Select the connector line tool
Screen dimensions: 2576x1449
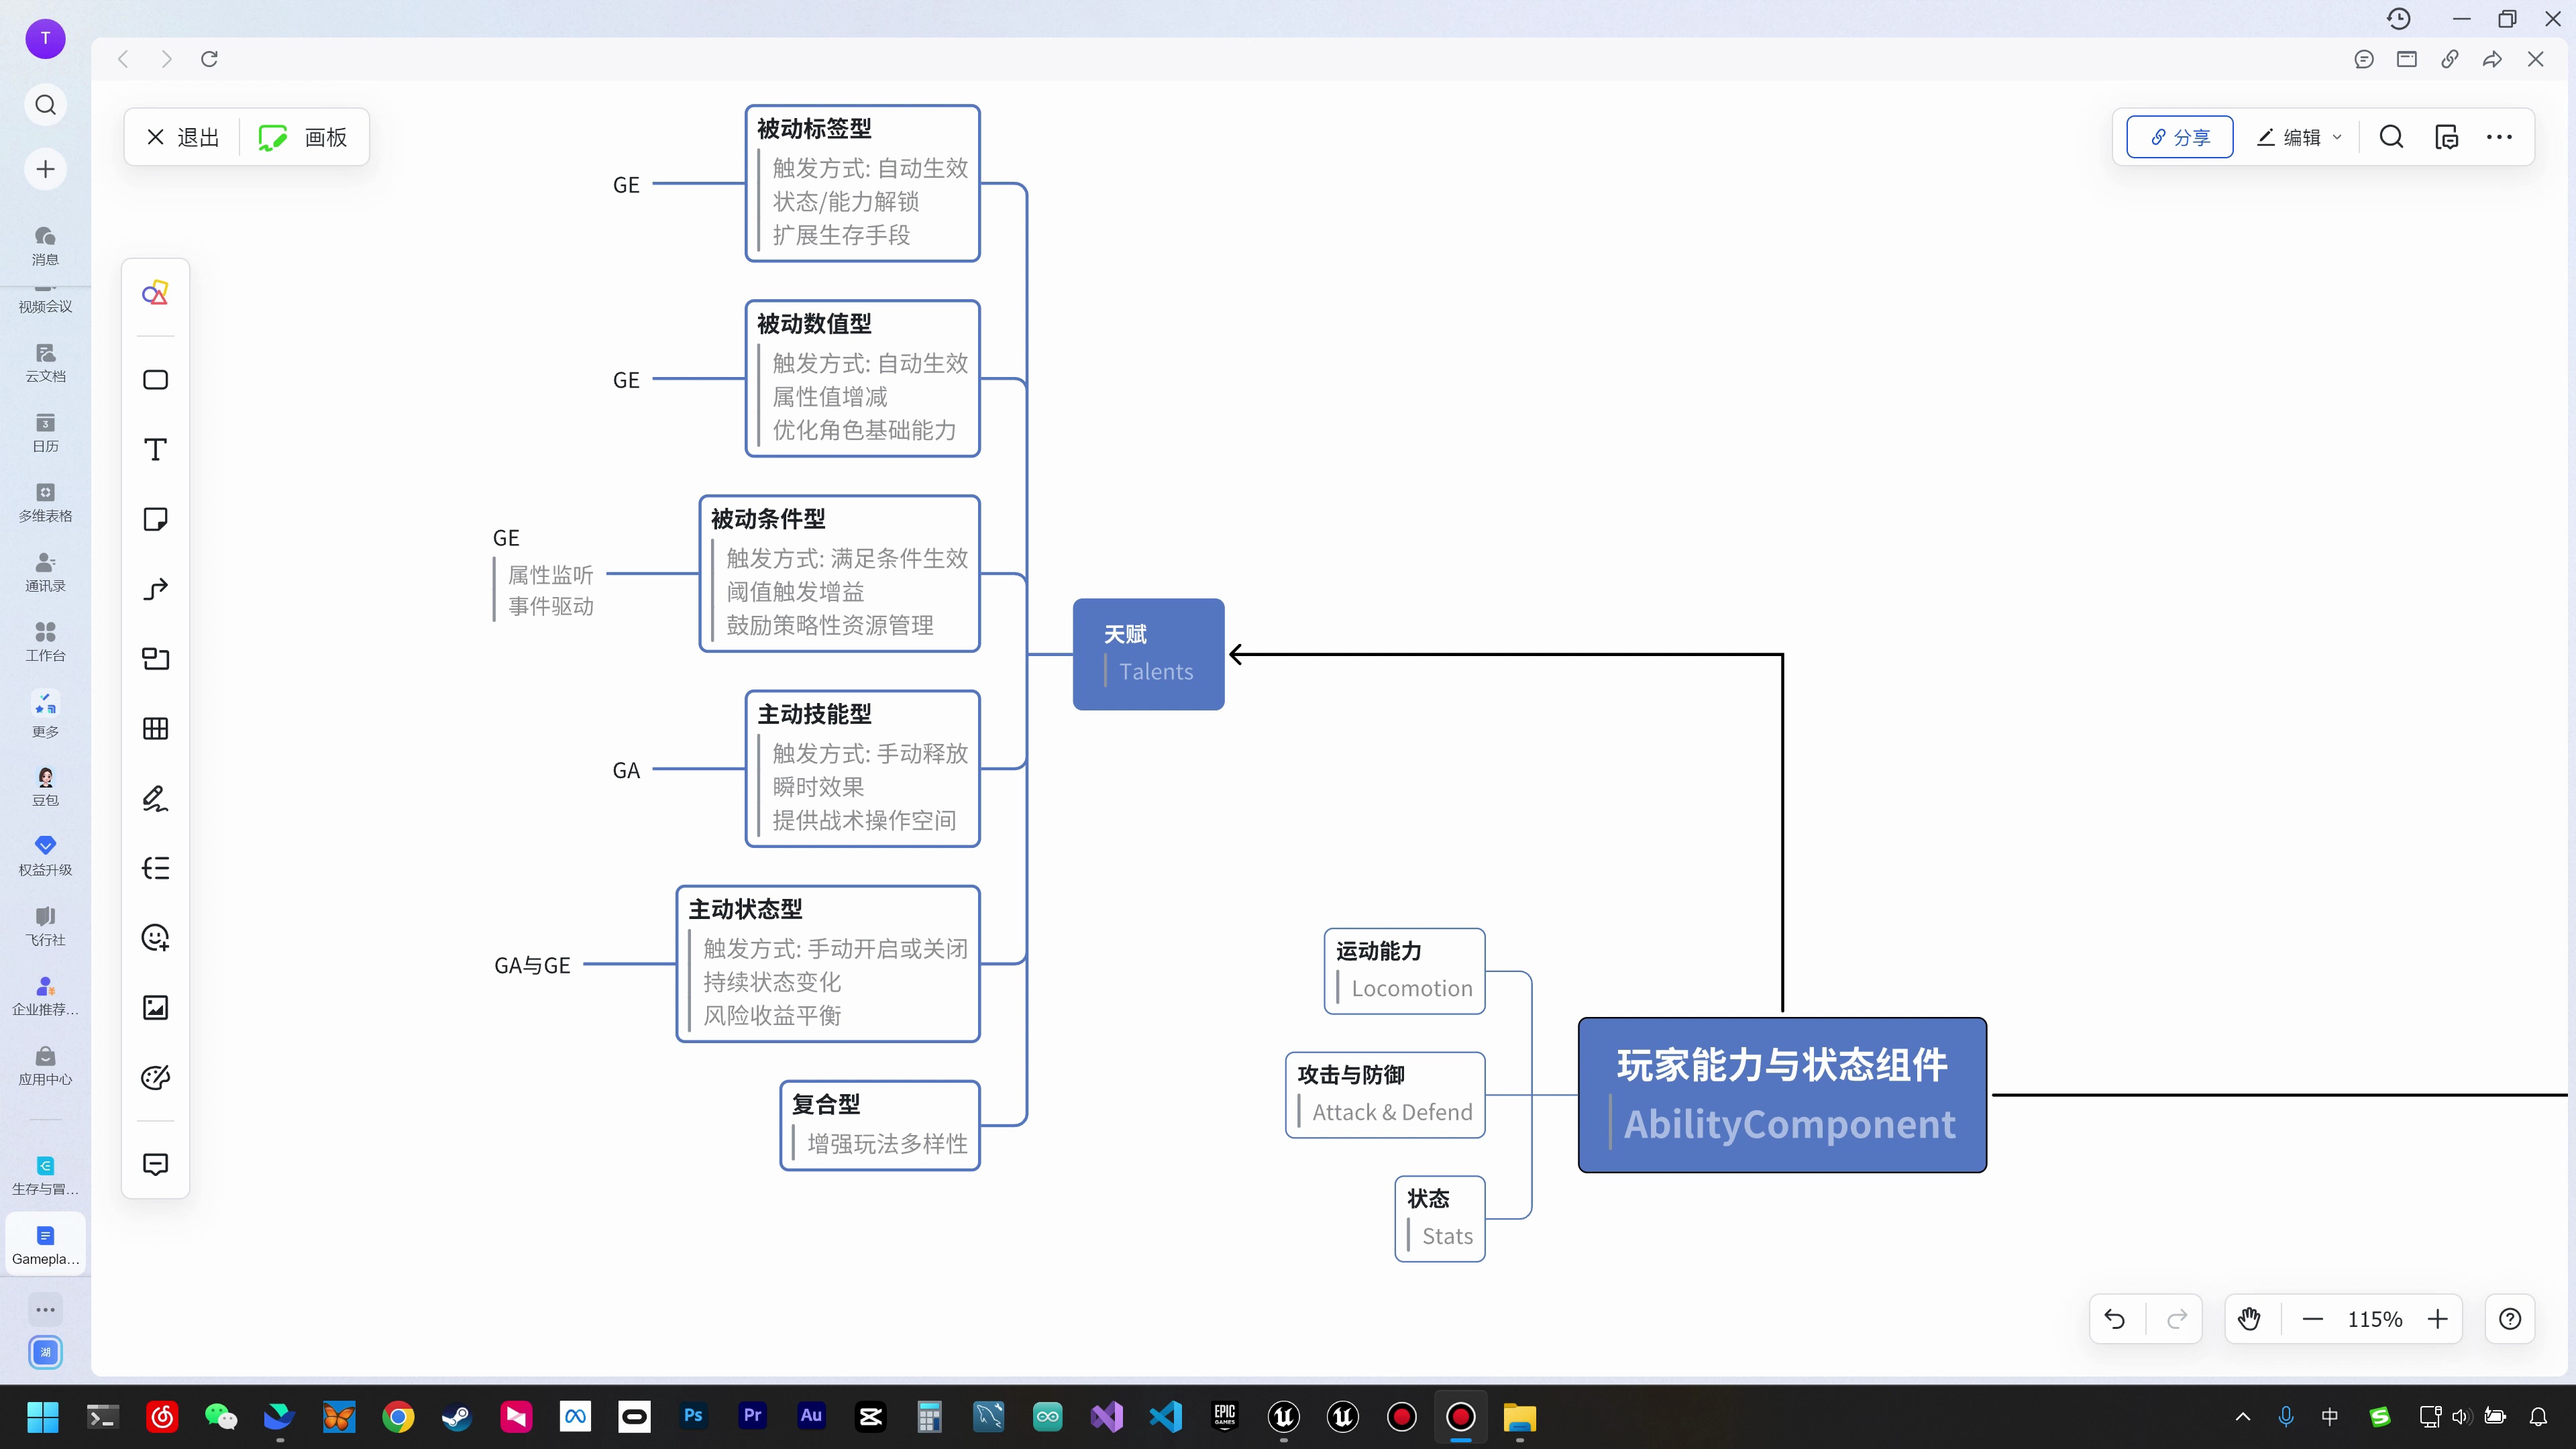pos(155,589)
